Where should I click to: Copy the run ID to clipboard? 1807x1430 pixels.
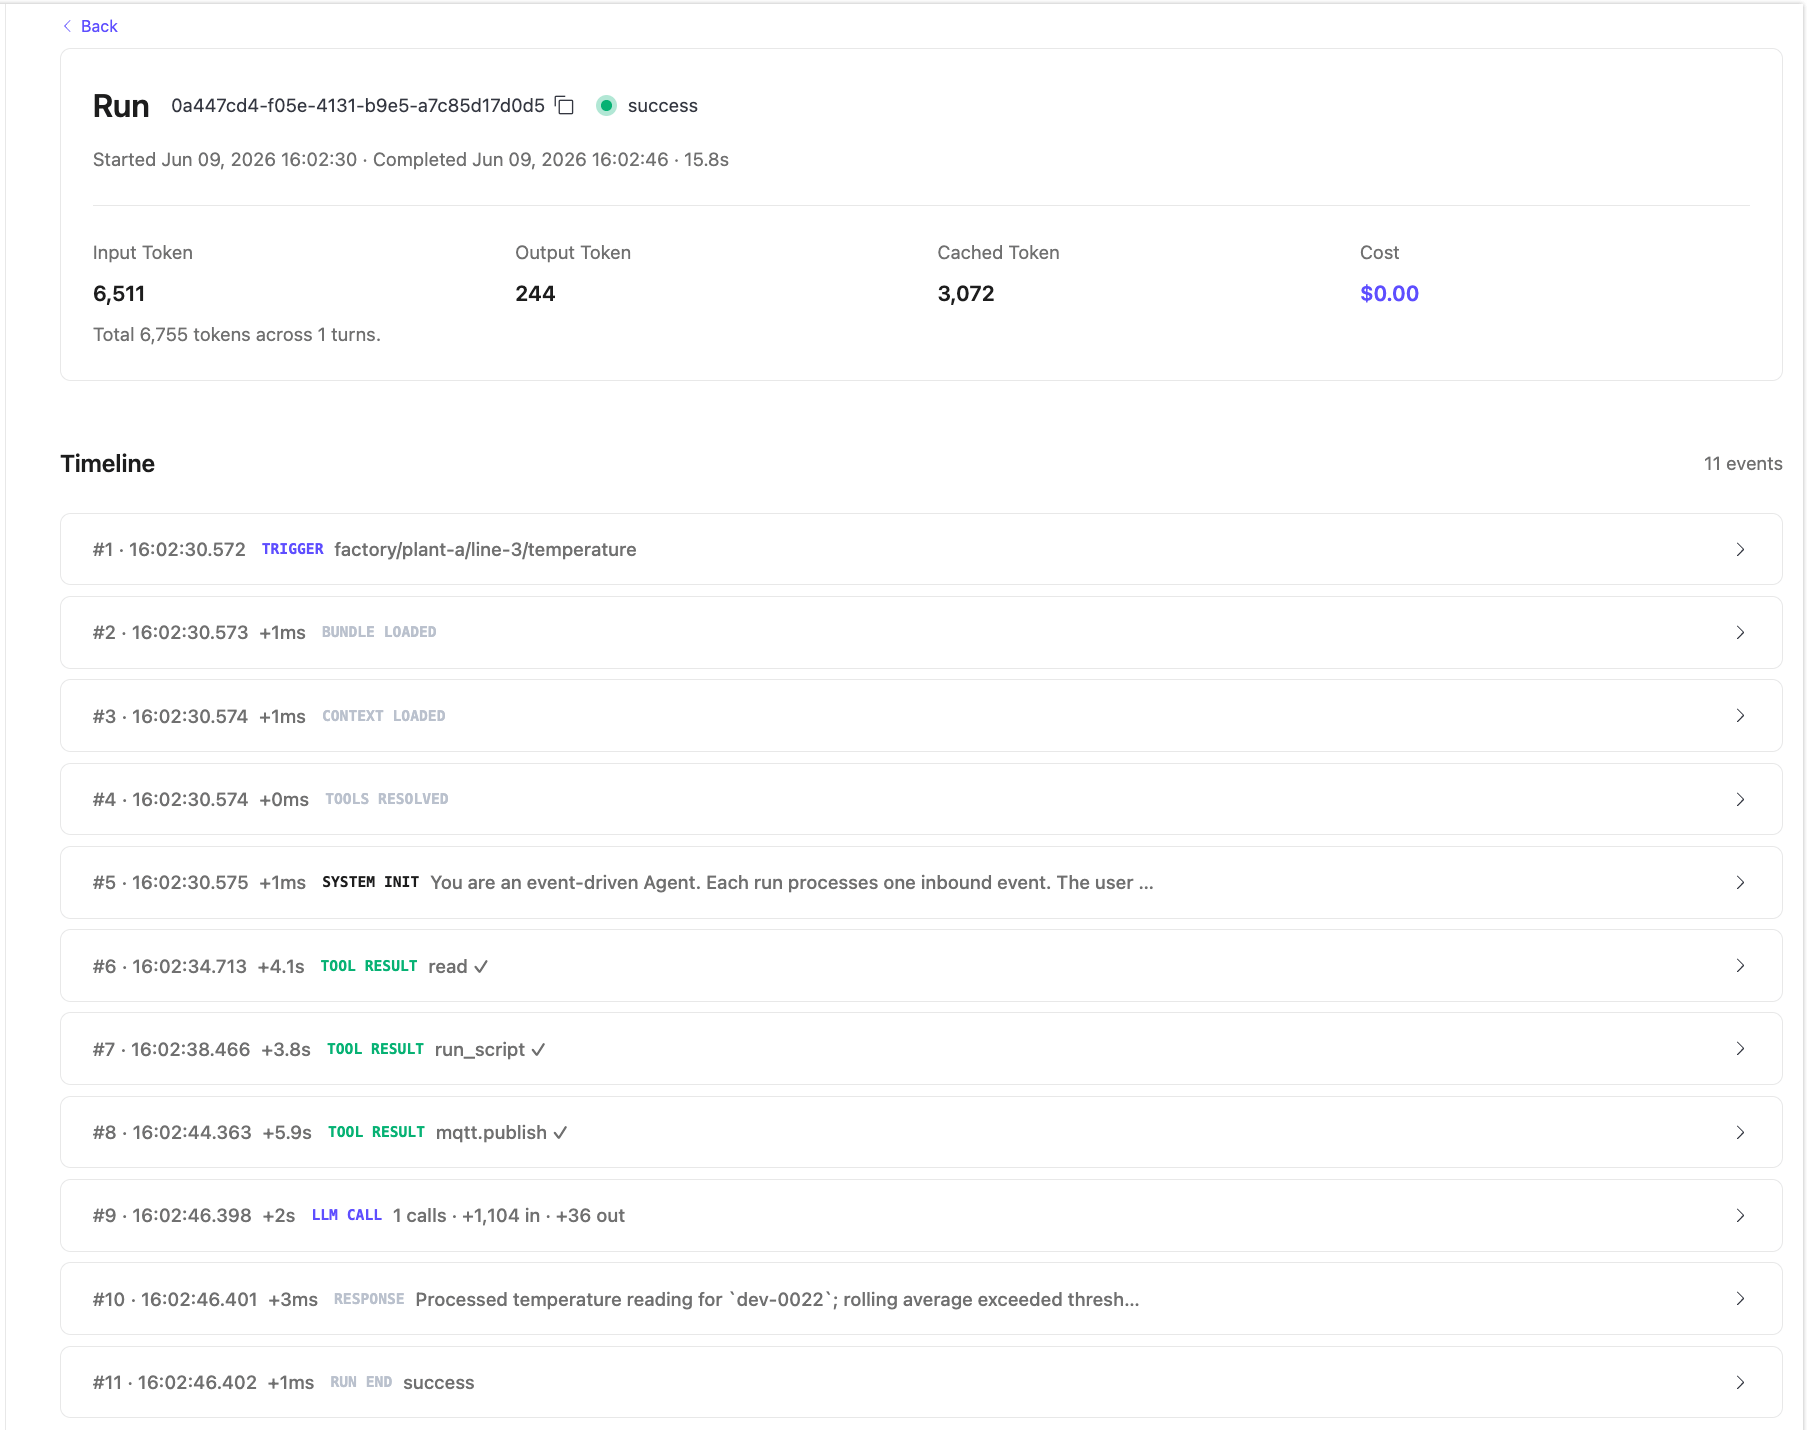[x=565, y=105]
